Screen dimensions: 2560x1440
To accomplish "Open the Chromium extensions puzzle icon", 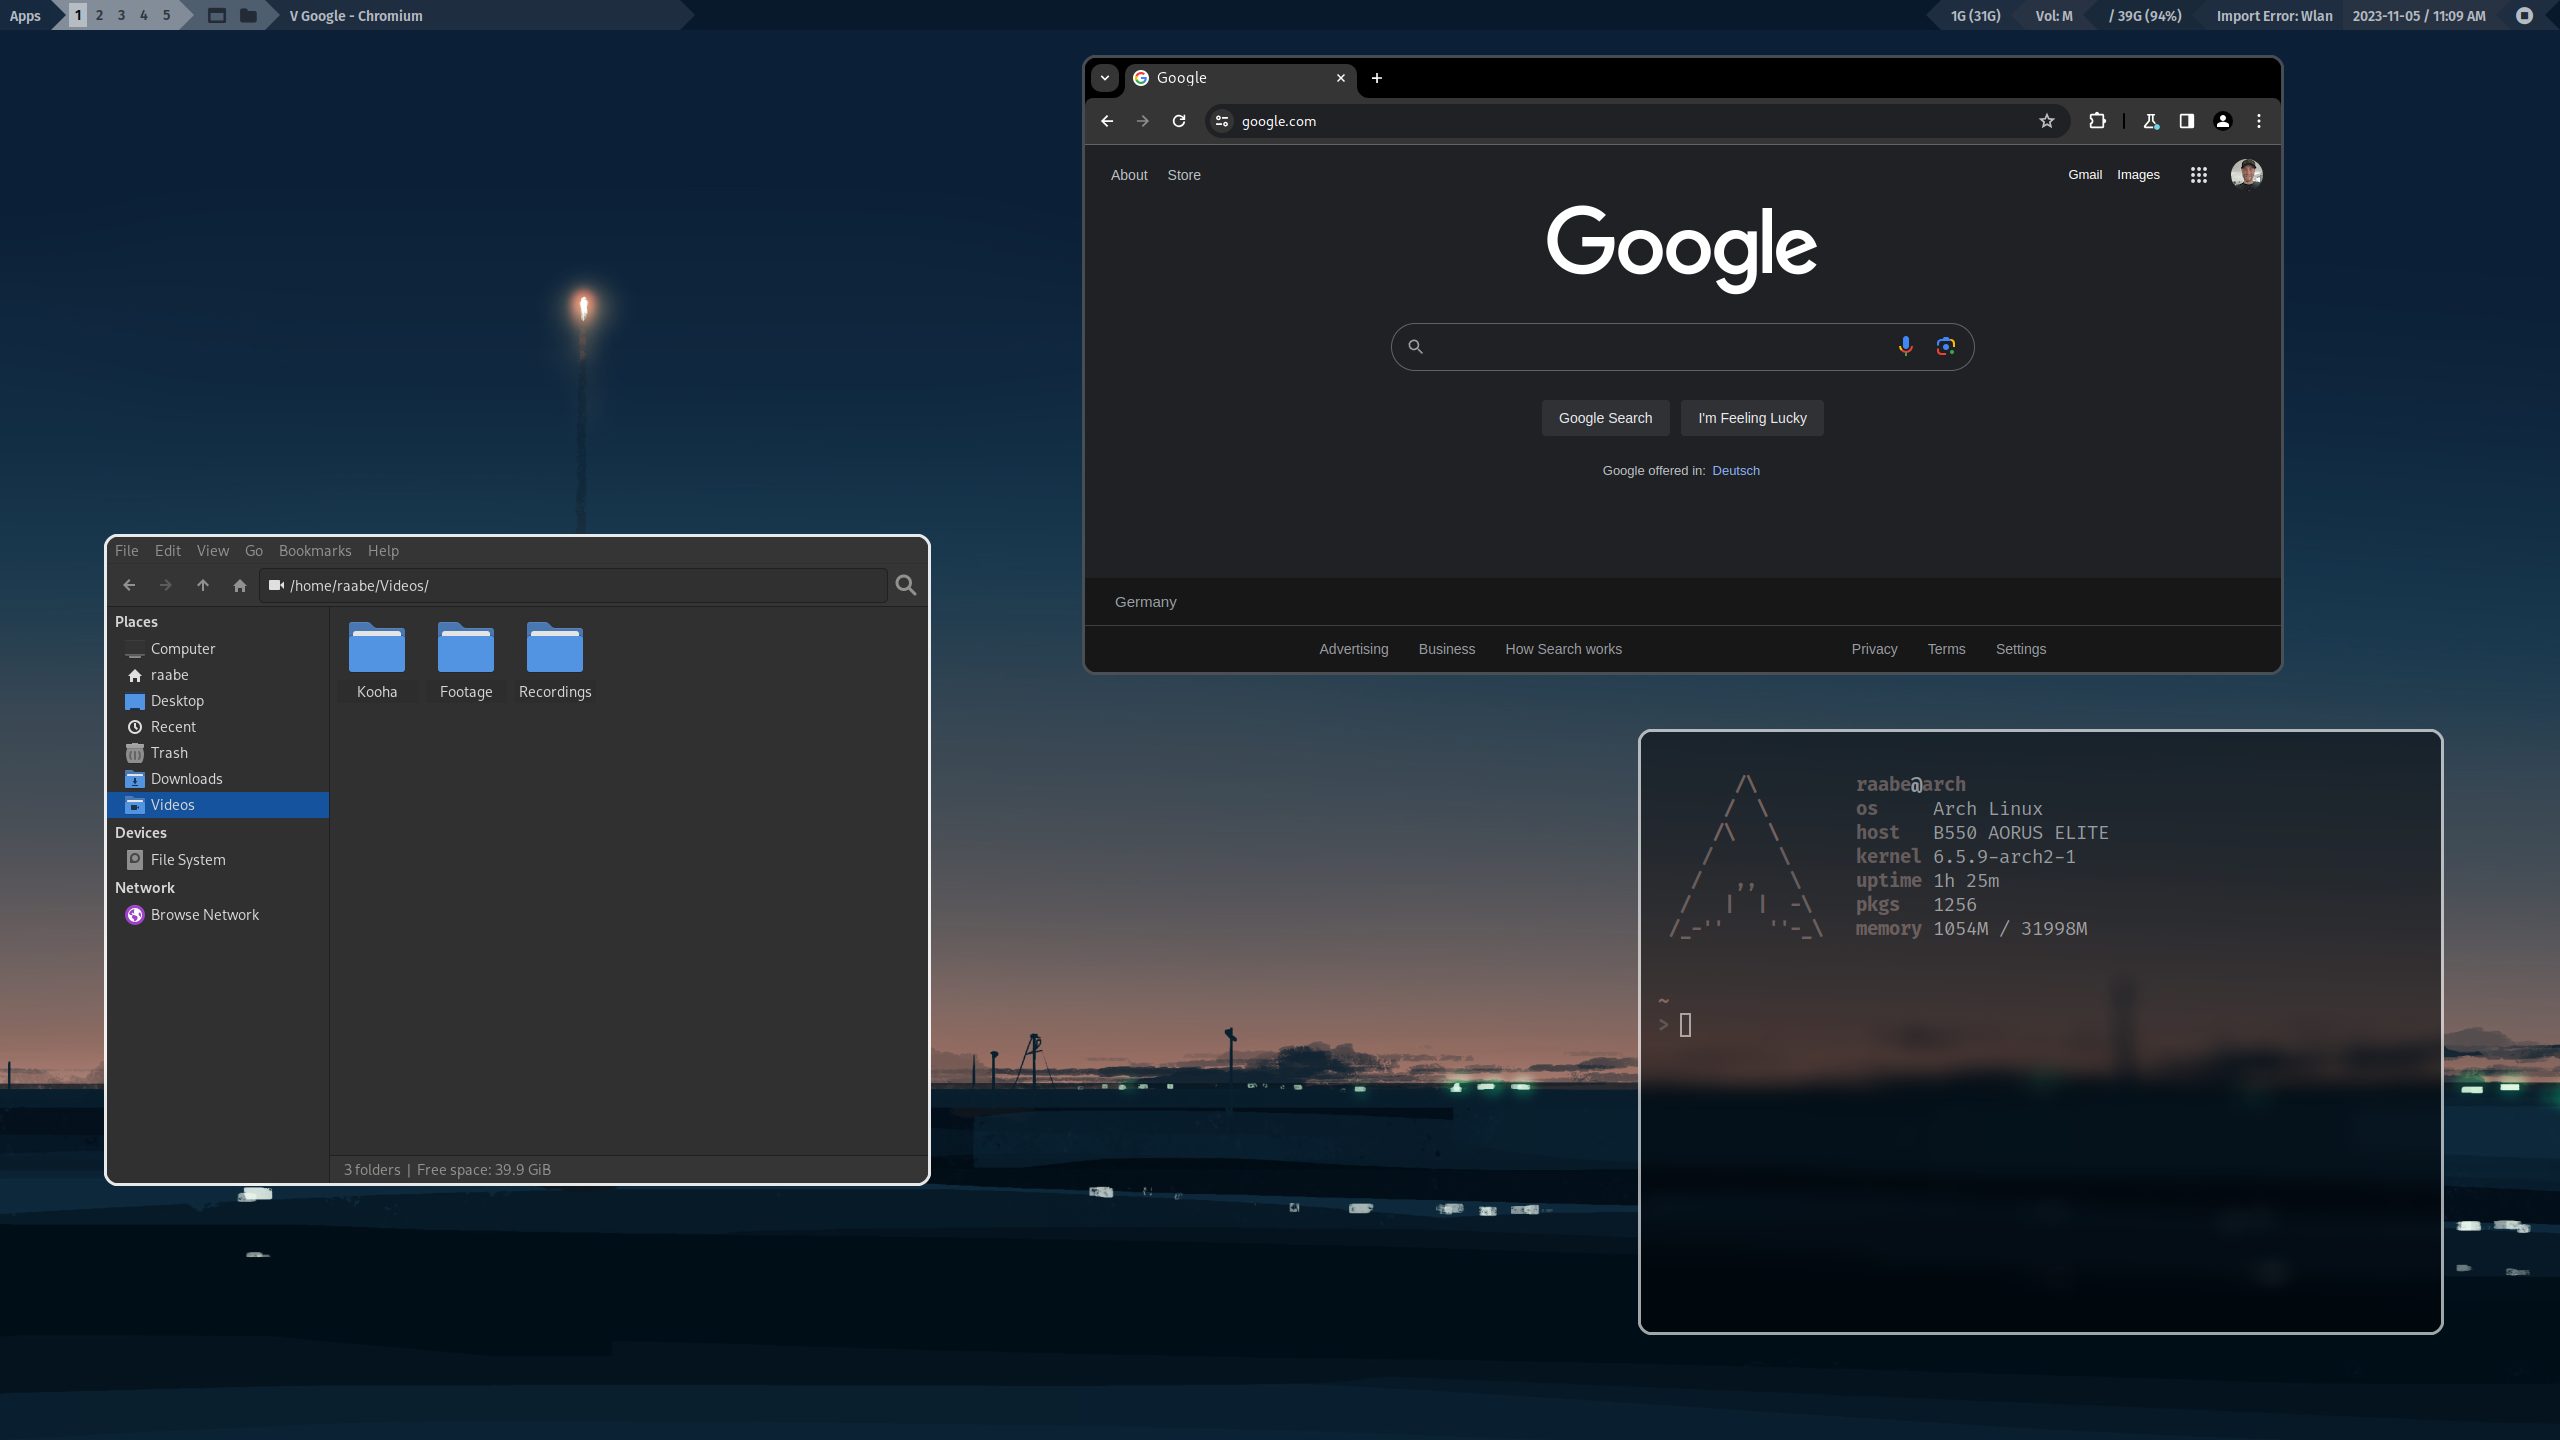I will pyautogui.click(x=2097, y=121).
